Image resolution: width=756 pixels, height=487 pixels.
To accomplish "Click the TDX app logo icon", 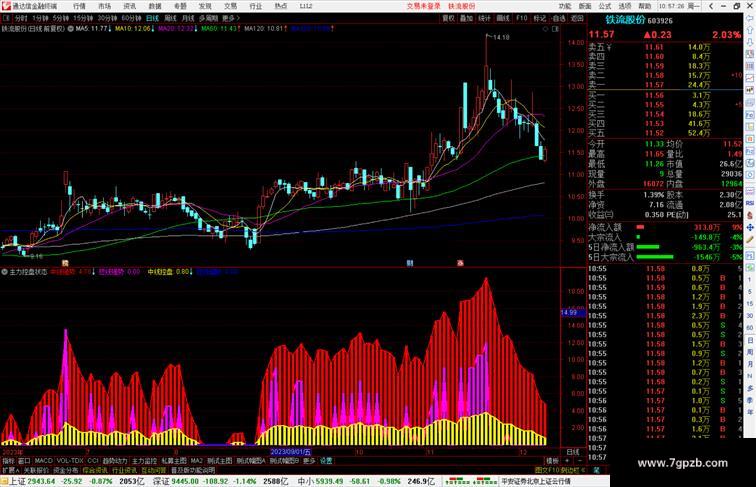I will point(5,6).
